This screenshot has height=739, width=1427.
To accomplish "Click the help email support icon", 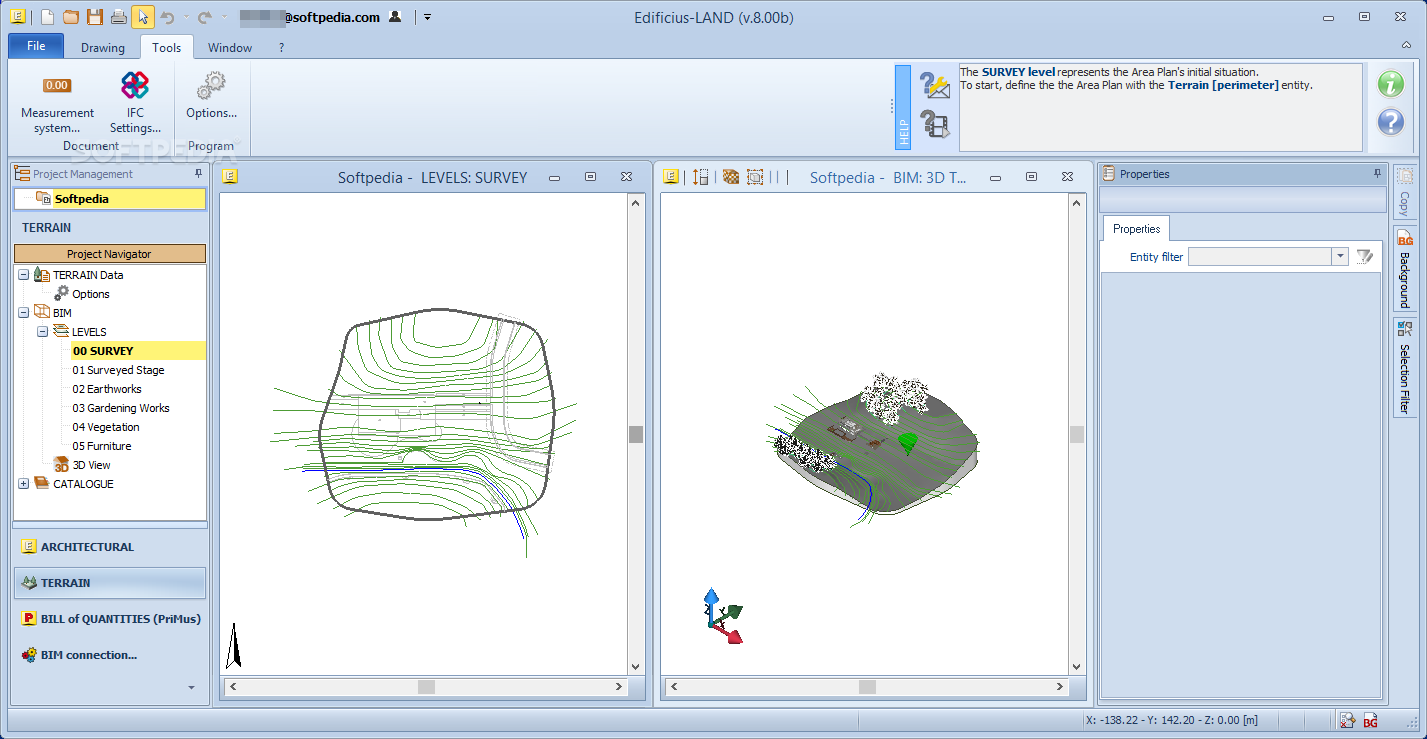I will click(x=935, y=86).
